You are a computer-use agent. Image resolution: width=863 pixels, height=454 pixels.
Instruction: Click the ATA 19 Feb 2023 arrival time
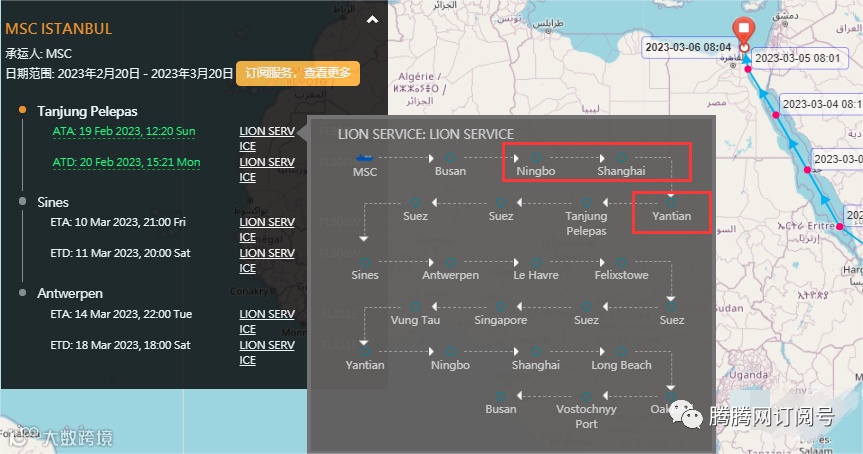[124, 132]
